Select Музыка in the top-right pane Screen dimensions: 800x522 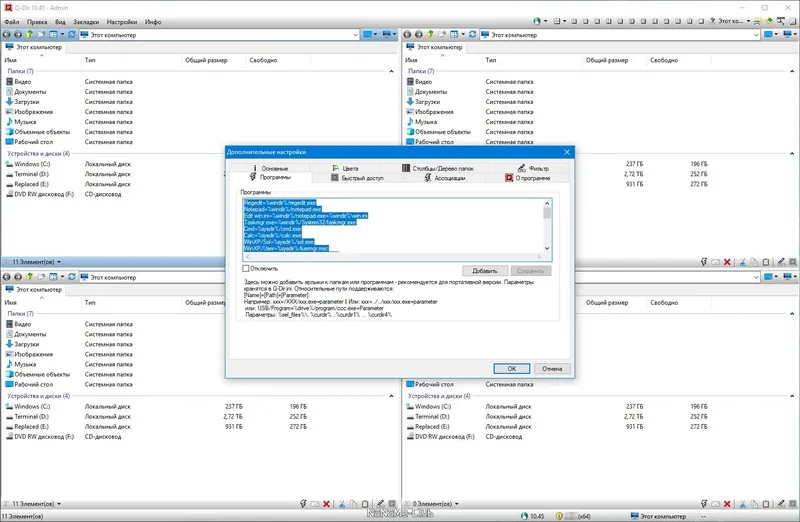click(x=426, y=122)
